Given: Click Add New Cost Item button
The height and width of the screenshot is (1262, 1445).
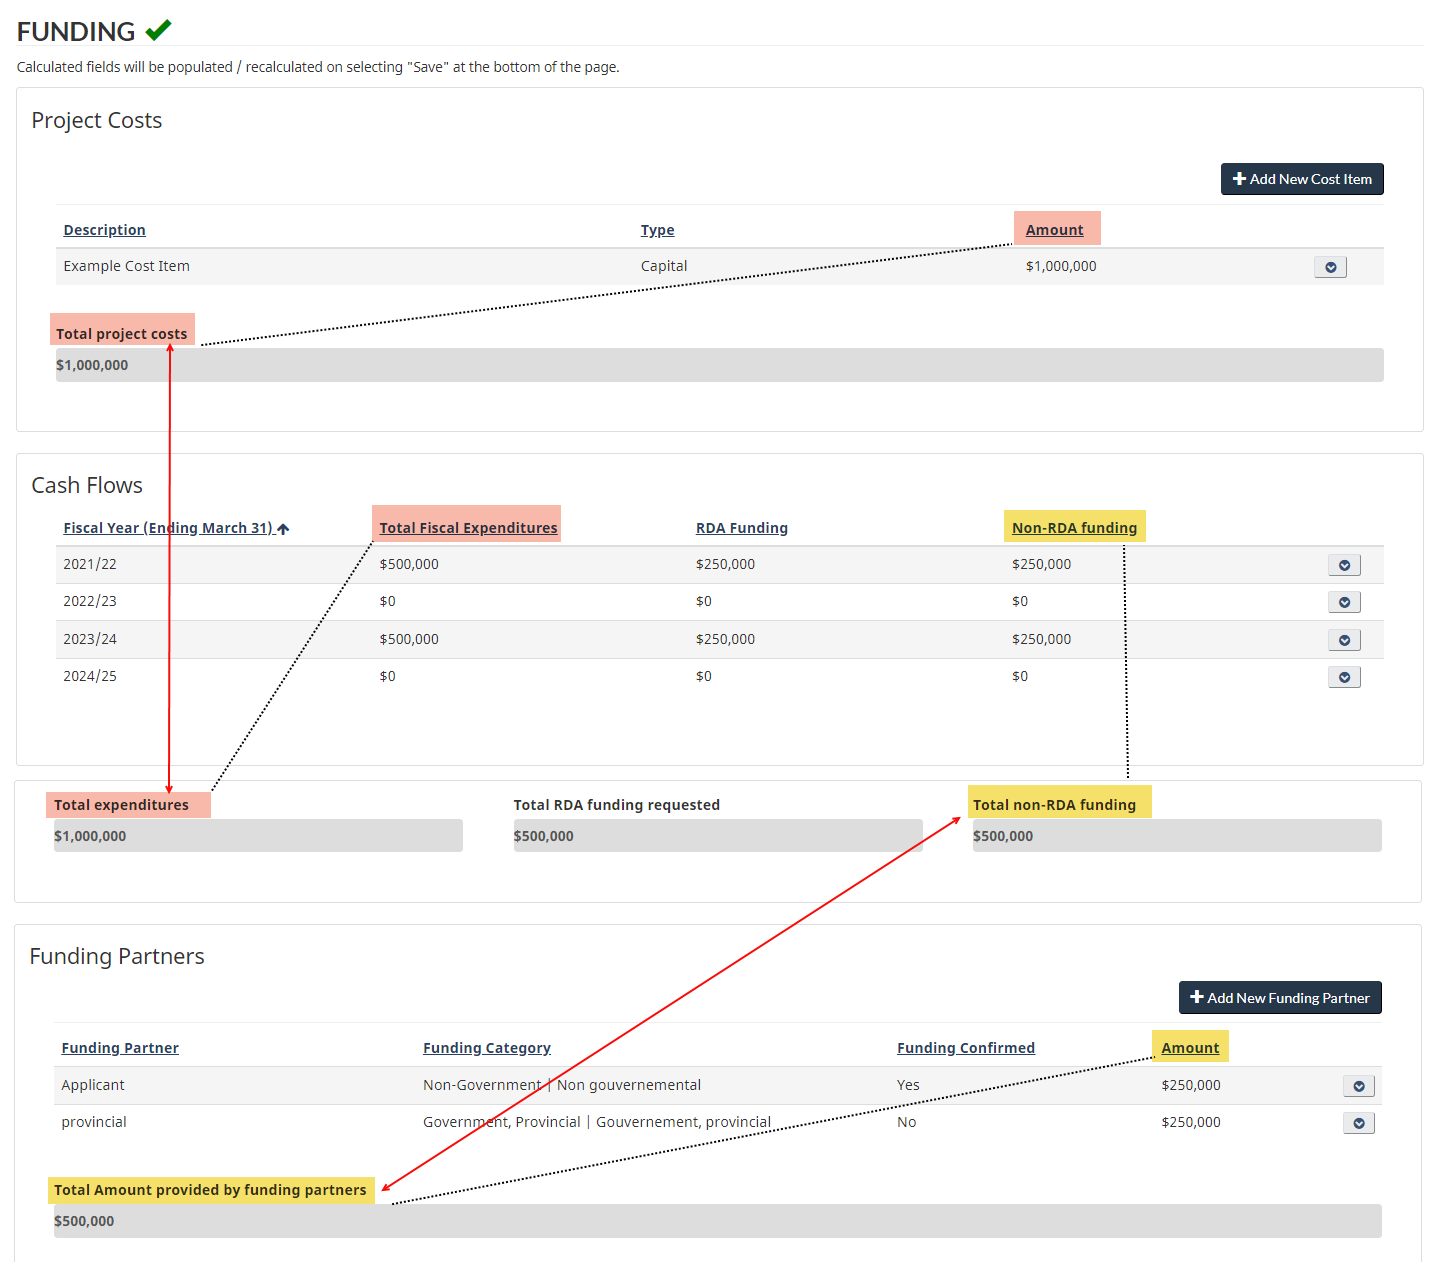Looking at the screenshot, I should [x=1301, y=179].
